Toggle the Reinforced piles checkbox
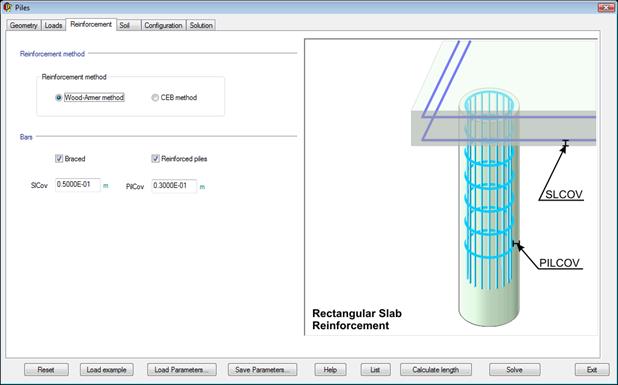Image resolution: width=618 pixels, height=385 pixels. 155,159
